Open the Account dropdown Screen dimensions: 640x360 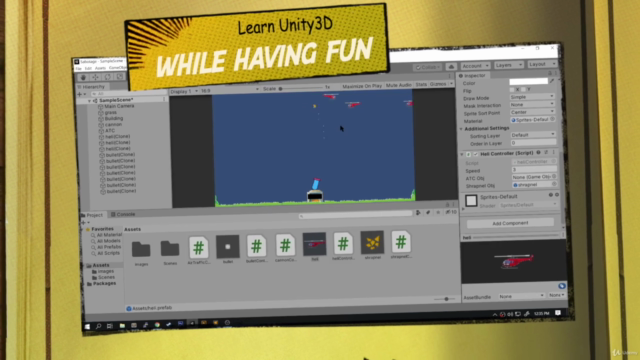pyautogui.click(x=475, y=66)
